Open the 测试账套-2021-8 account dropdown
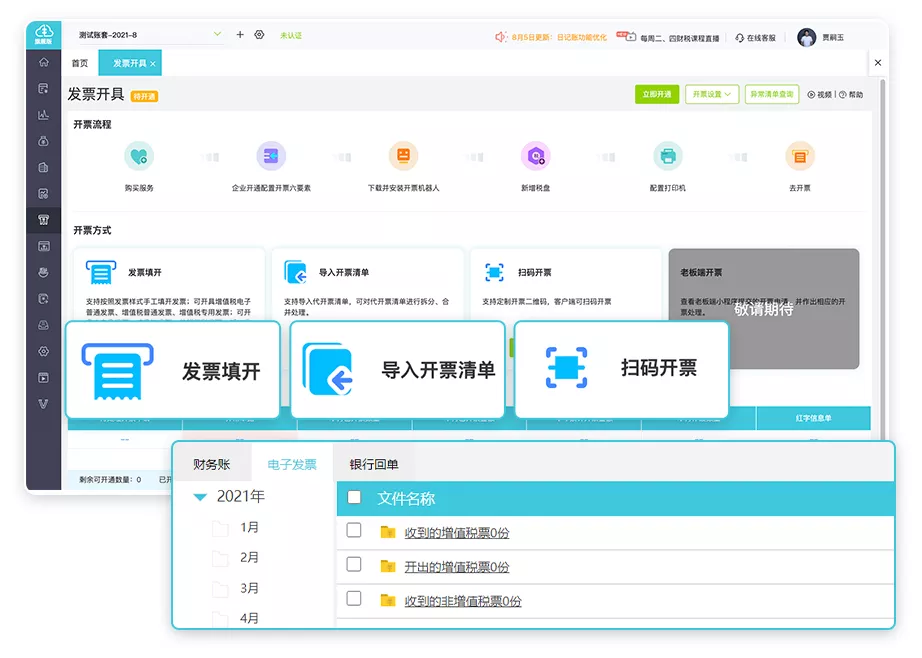The image size is (922, 658). 150,35
